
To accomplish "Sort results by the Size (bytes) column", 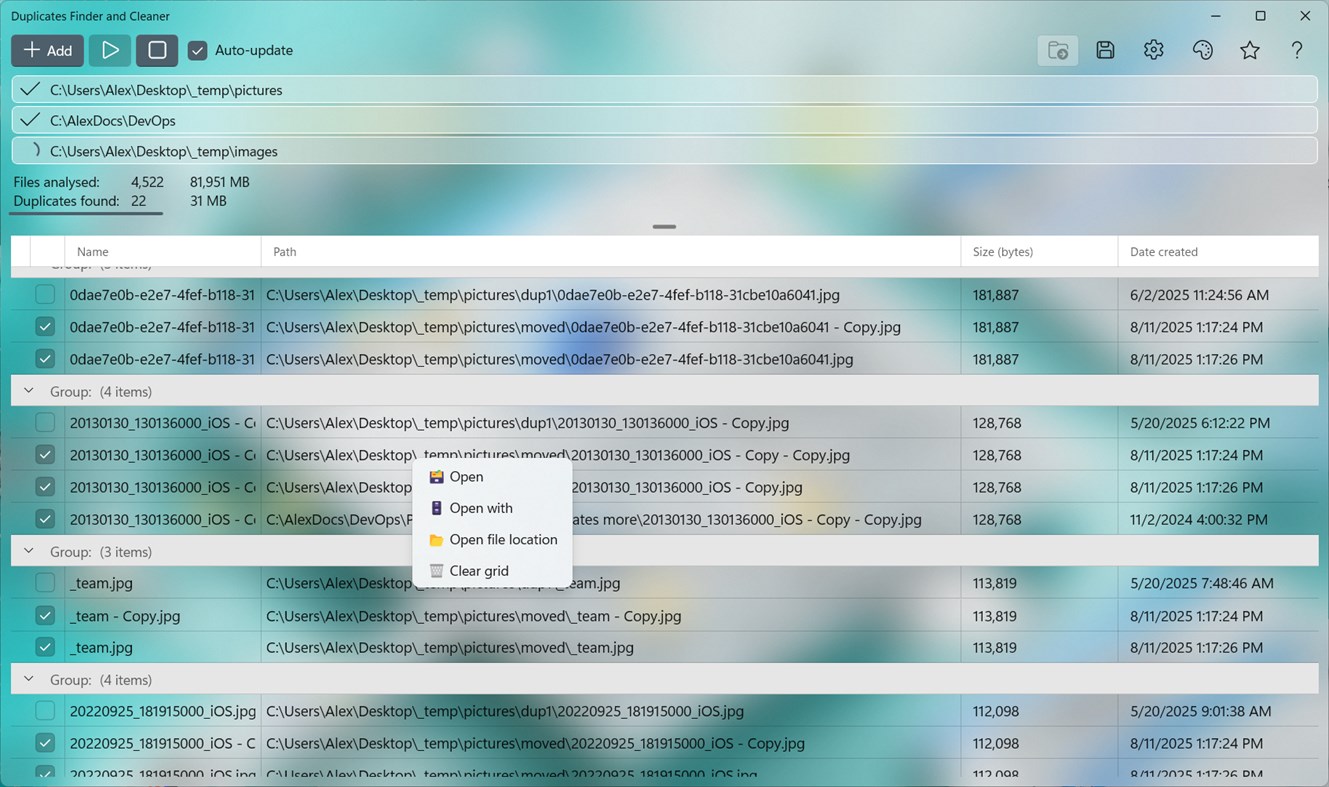I will [x=1002, y=251].
